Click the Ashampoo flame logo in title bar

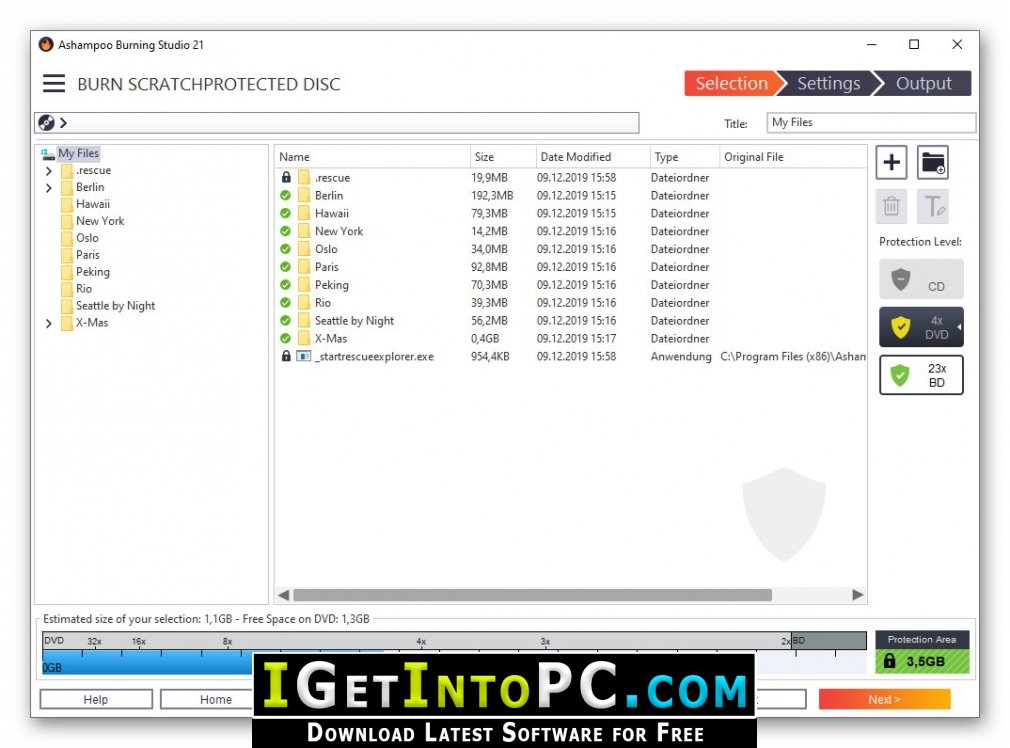[46, 44]
